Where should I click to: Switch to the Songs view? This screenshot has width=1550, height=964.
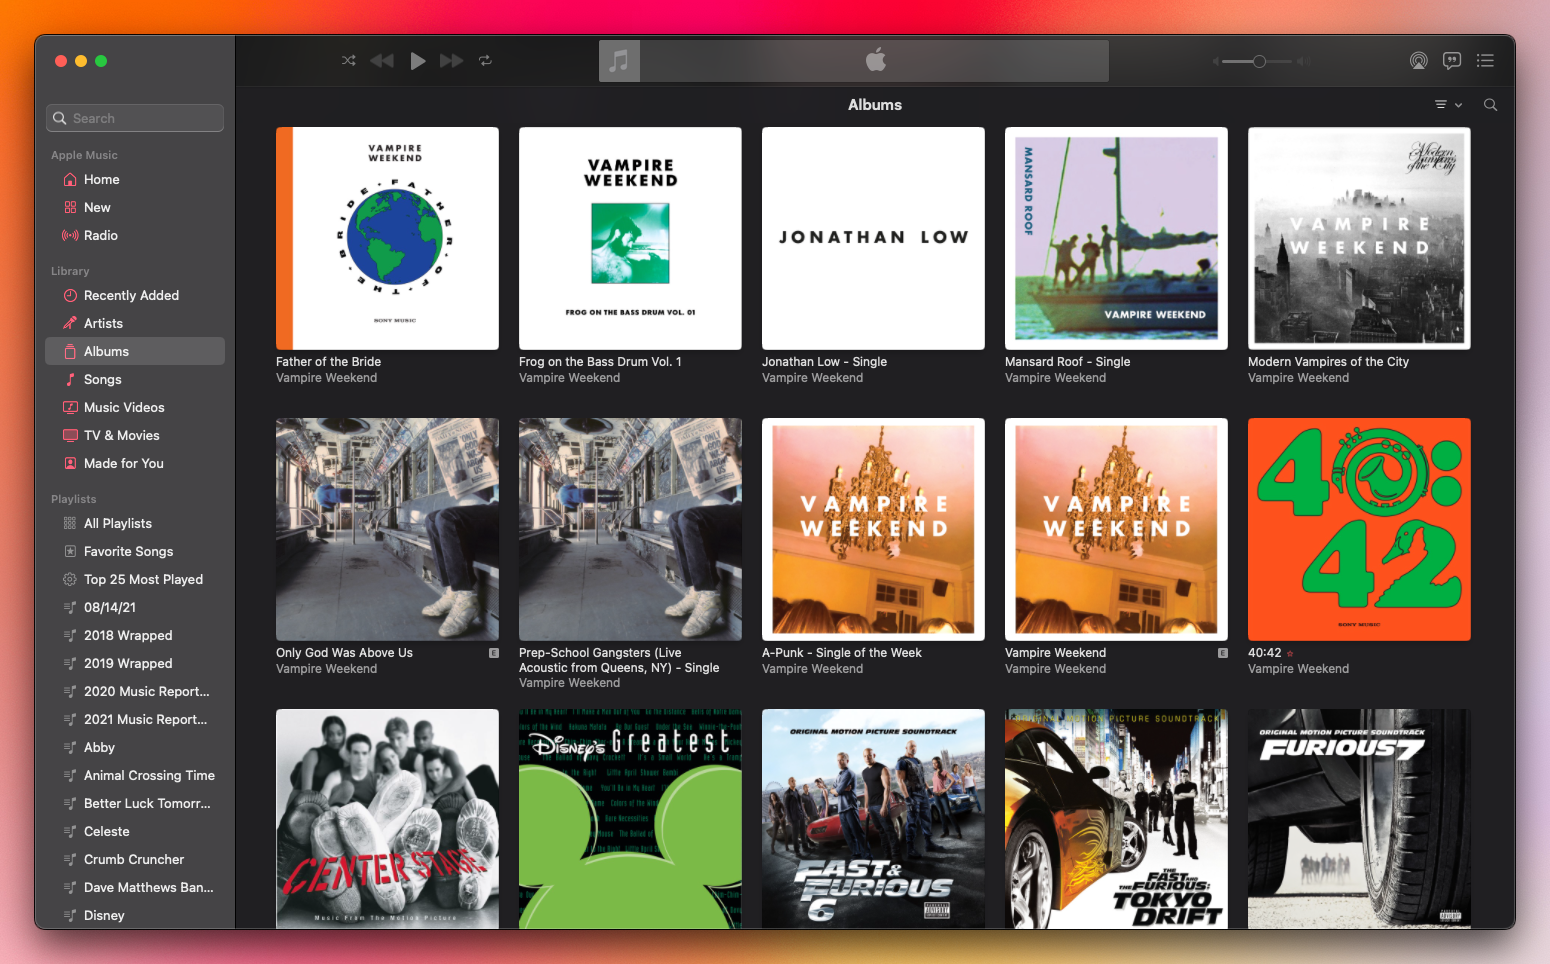pyautogui.click(x=104, y=379)
